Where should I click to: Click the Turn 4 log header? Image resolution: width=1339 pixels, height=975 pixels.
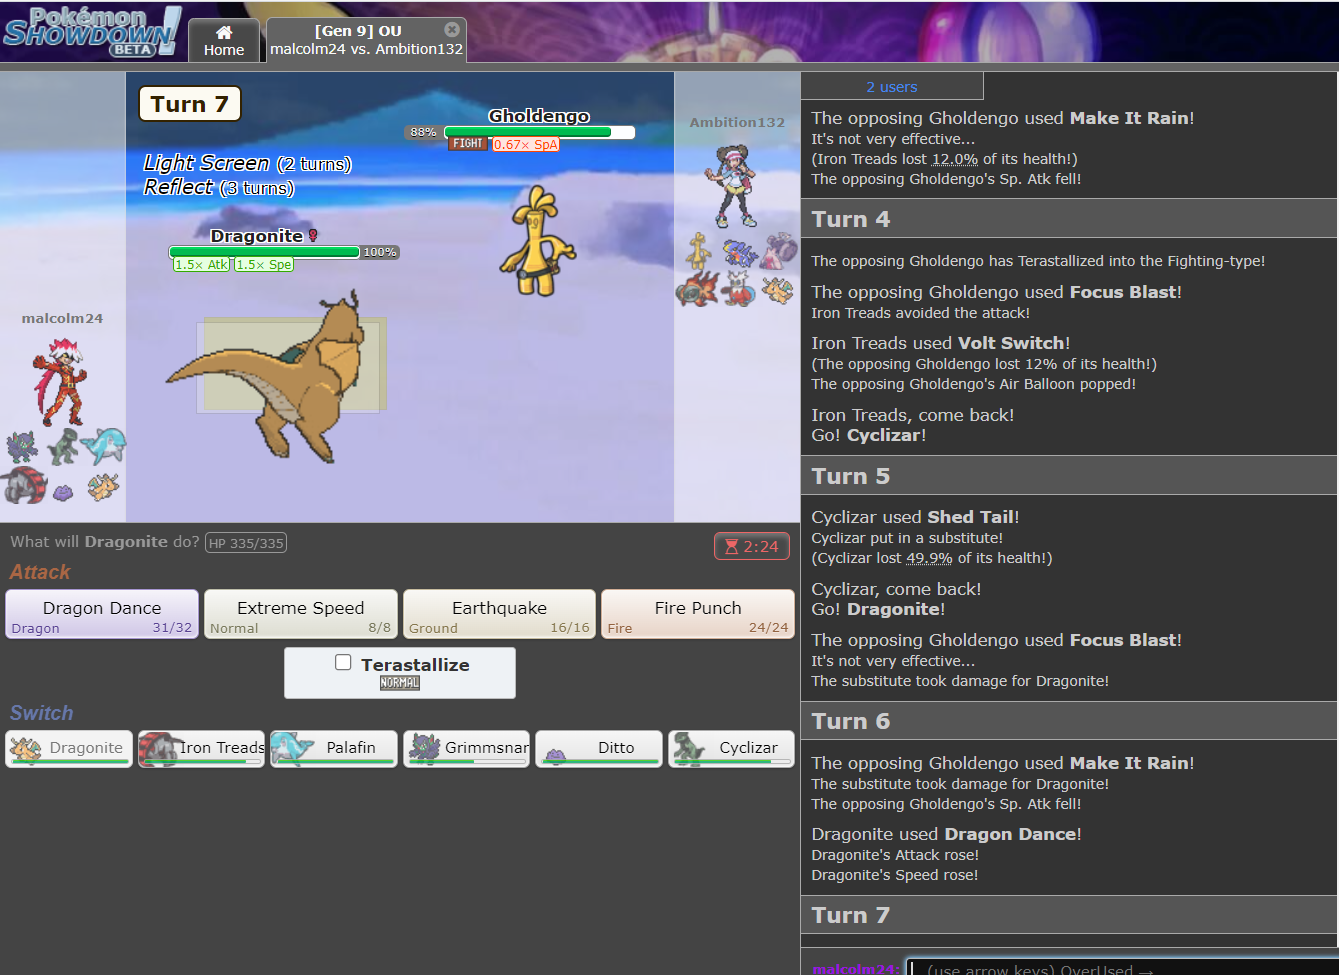tap(1069, 219)
